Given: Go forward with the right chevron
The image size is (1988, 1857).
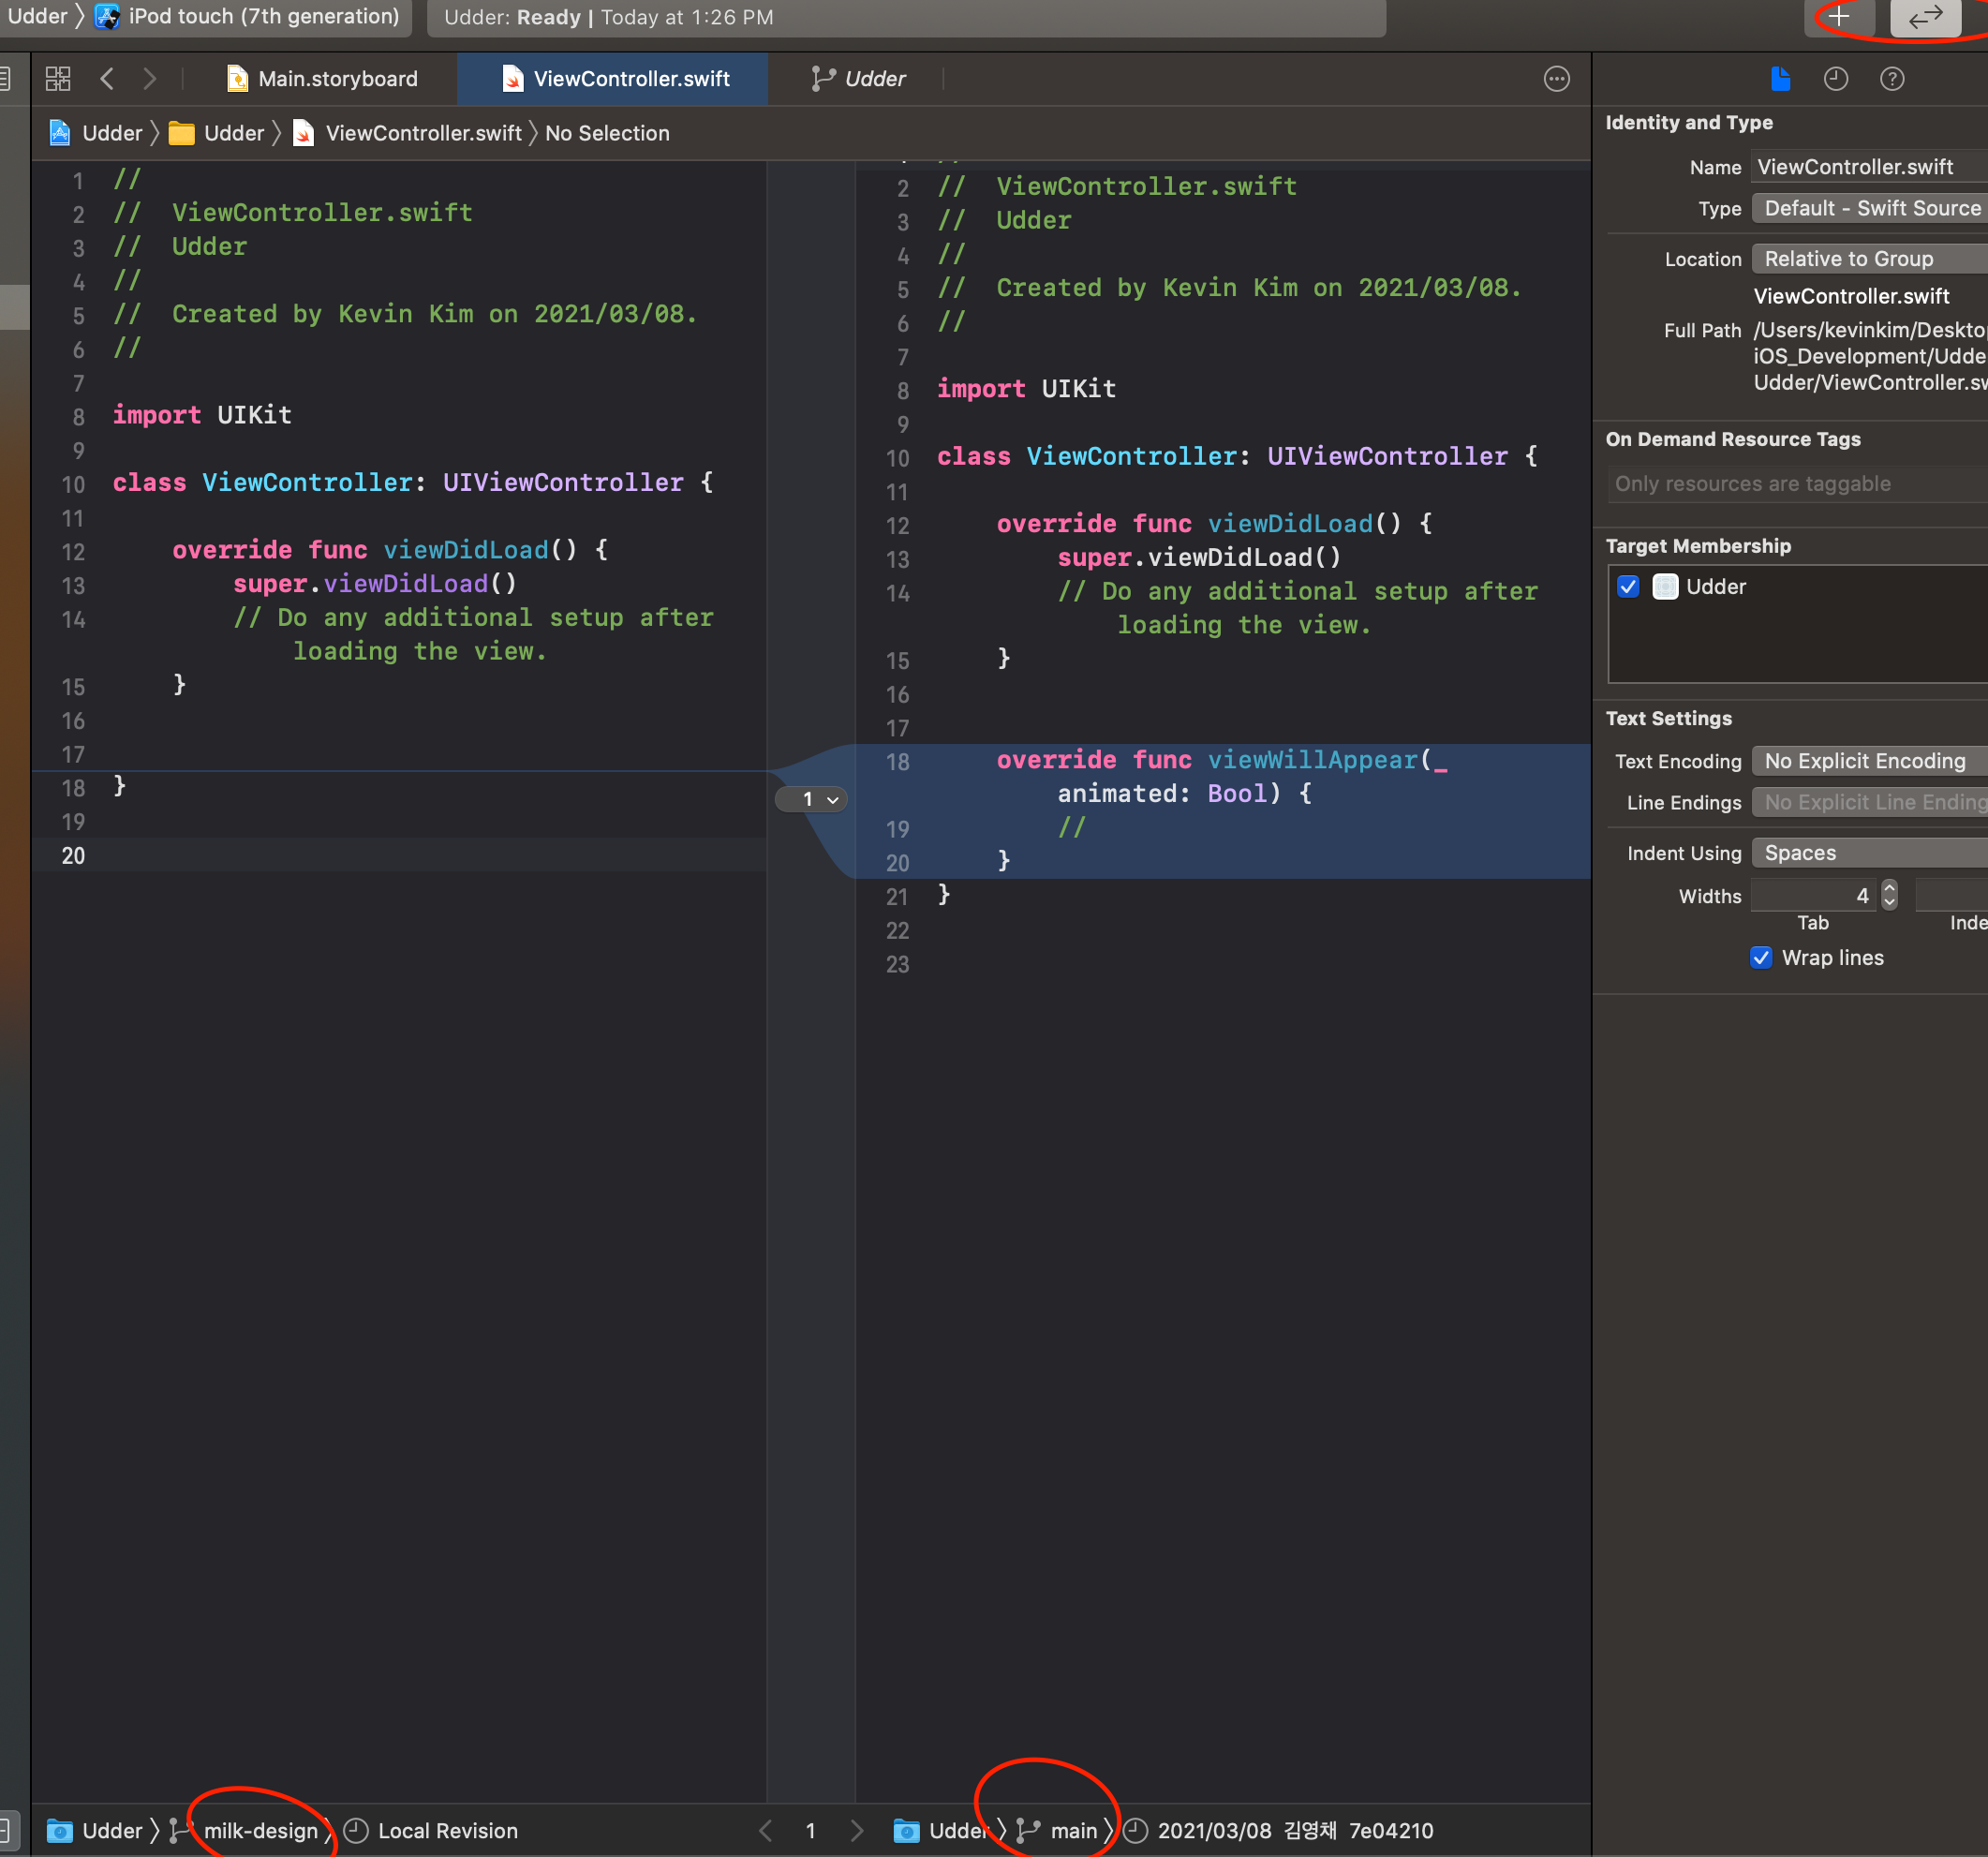Looking at the screenshot, I should tap(150, 79).
